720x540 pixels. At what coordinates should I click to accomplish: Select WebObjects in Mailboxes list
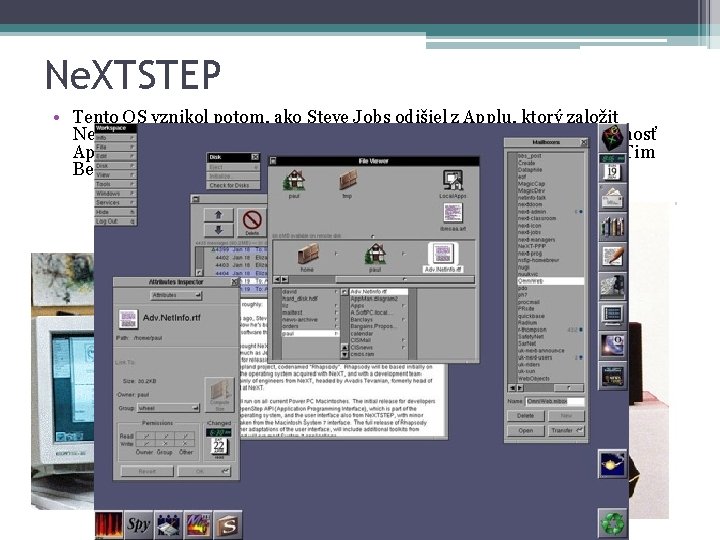click(x=551, y=378)
